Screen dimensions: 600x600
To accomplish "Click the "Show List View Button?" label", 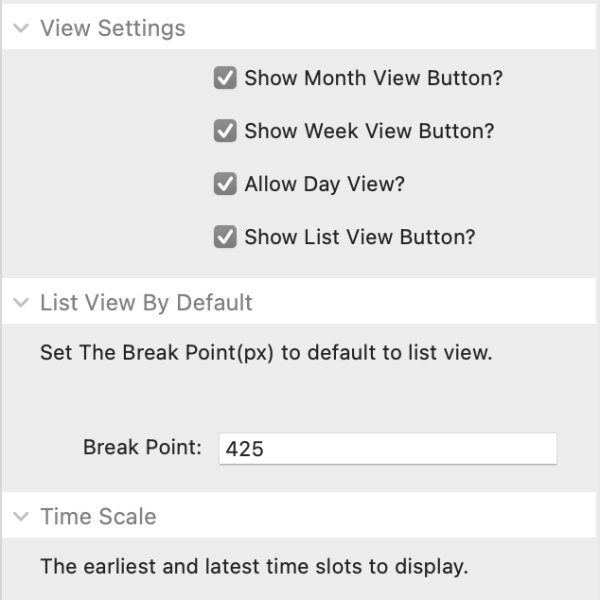I will pos(359,237).
